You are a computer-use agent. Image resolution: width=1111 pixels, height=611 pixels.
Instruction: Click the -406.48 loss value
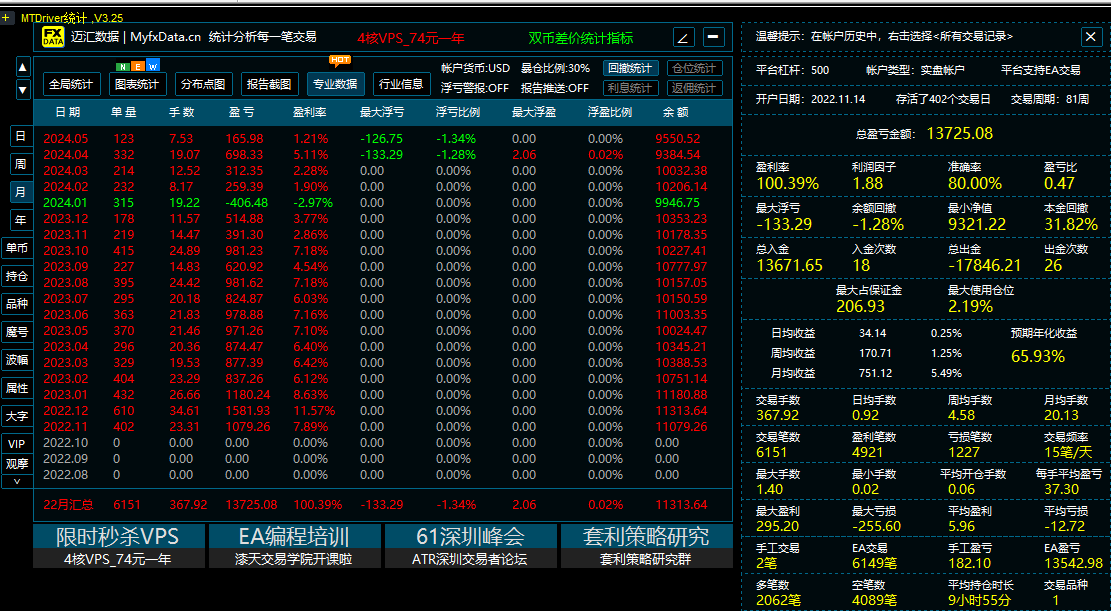[247, 203]
